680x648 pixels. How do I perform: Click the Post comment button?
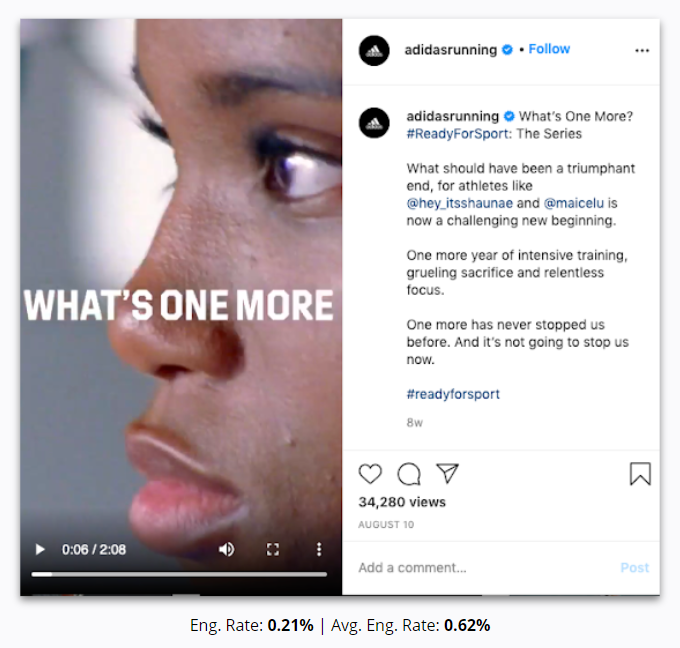tap(634, 567)
